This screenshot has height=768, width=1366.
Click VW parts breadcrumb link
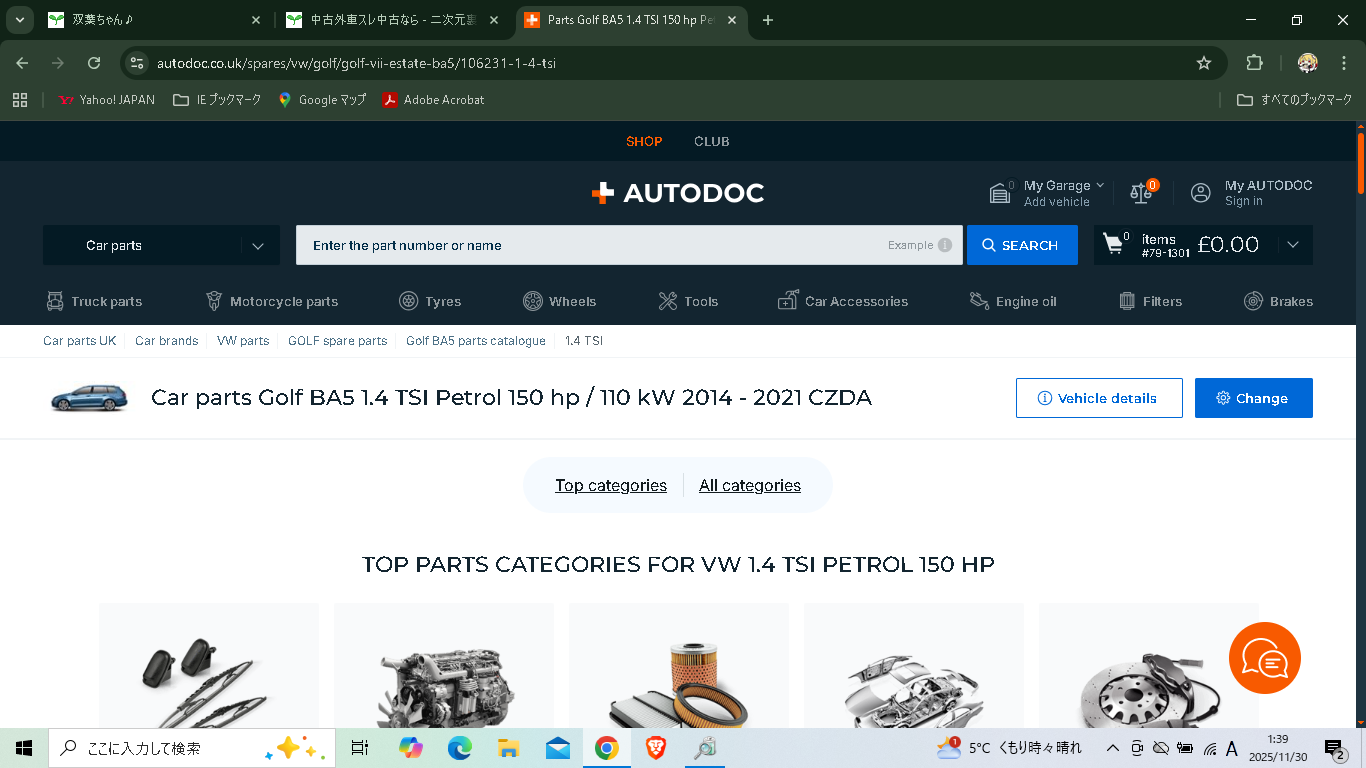point(243,341)
